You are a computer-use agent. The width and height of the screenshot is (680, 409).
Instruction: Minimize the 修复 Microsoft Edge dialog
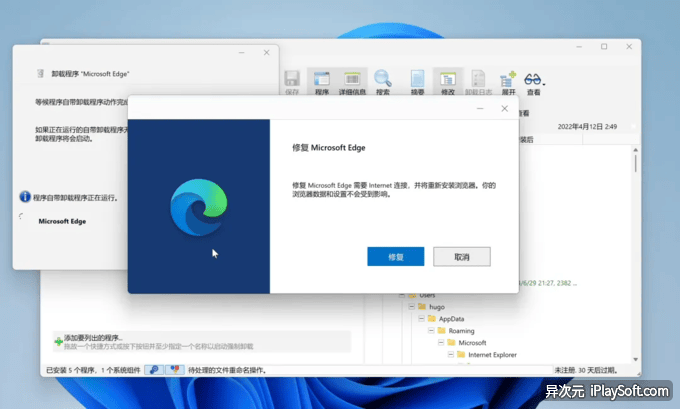(x=480, y=108)
